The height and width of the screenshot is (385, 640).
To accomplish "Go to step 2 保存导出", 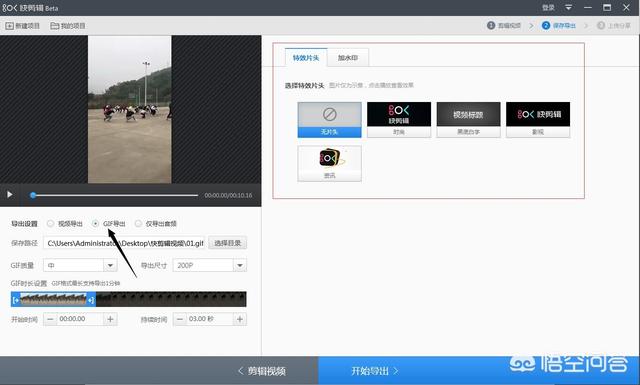I will coord(559,25).
